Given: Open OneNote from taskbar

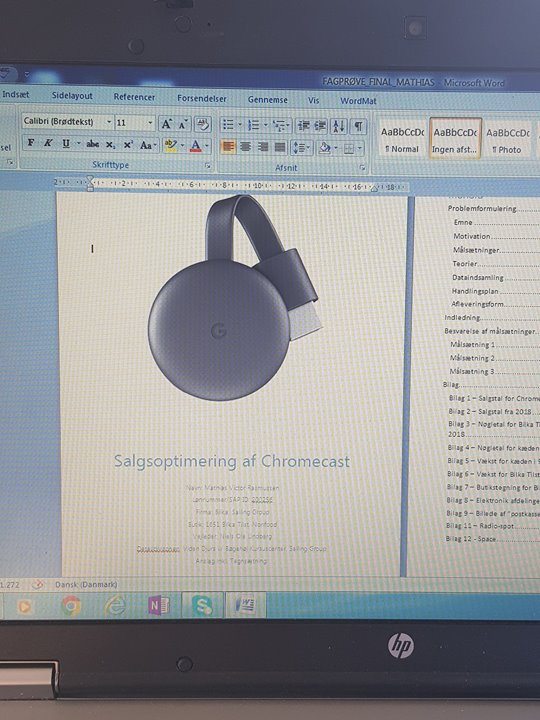Looking at the screenshot, I should (x=158, y=606).
